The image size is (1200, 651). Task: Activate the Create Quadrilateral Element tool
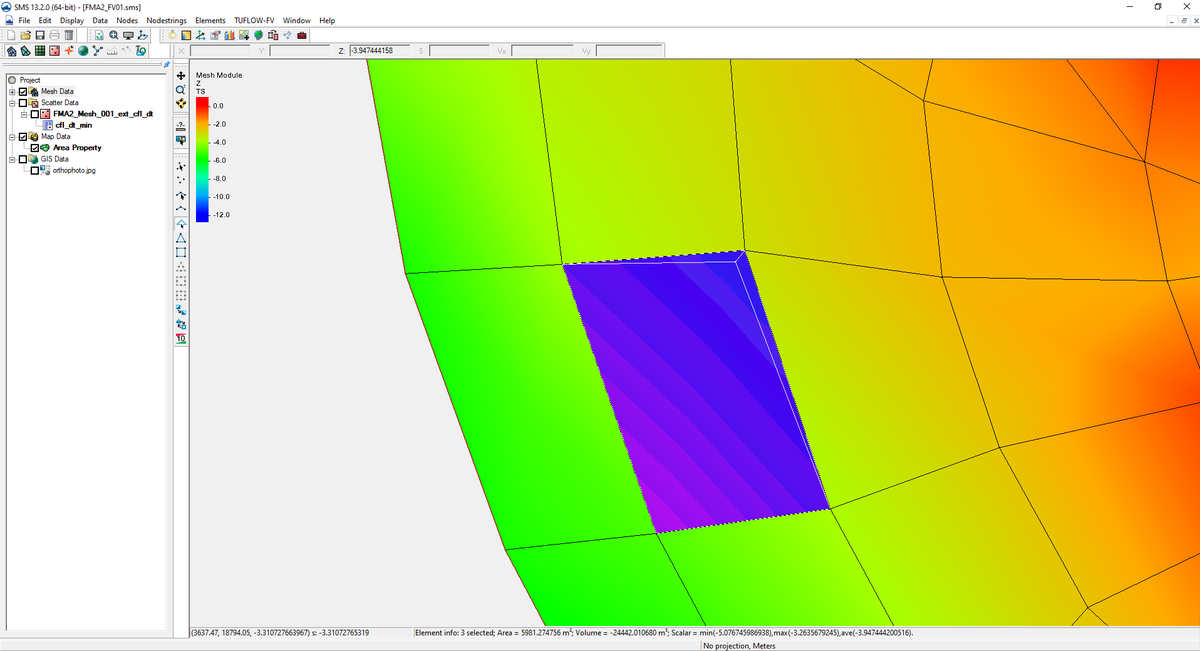click(x=181, y=252)
